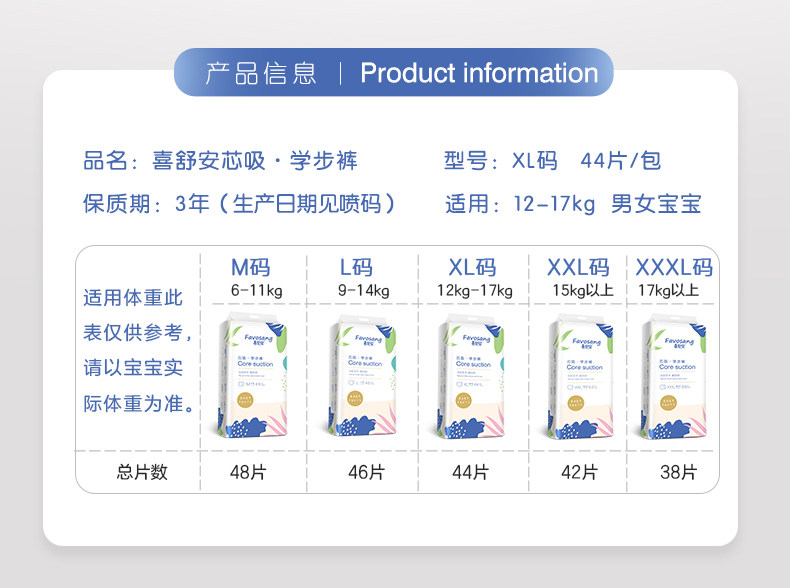Click the L码 diaper package image
Screen dimensions: 790x588
362,376
